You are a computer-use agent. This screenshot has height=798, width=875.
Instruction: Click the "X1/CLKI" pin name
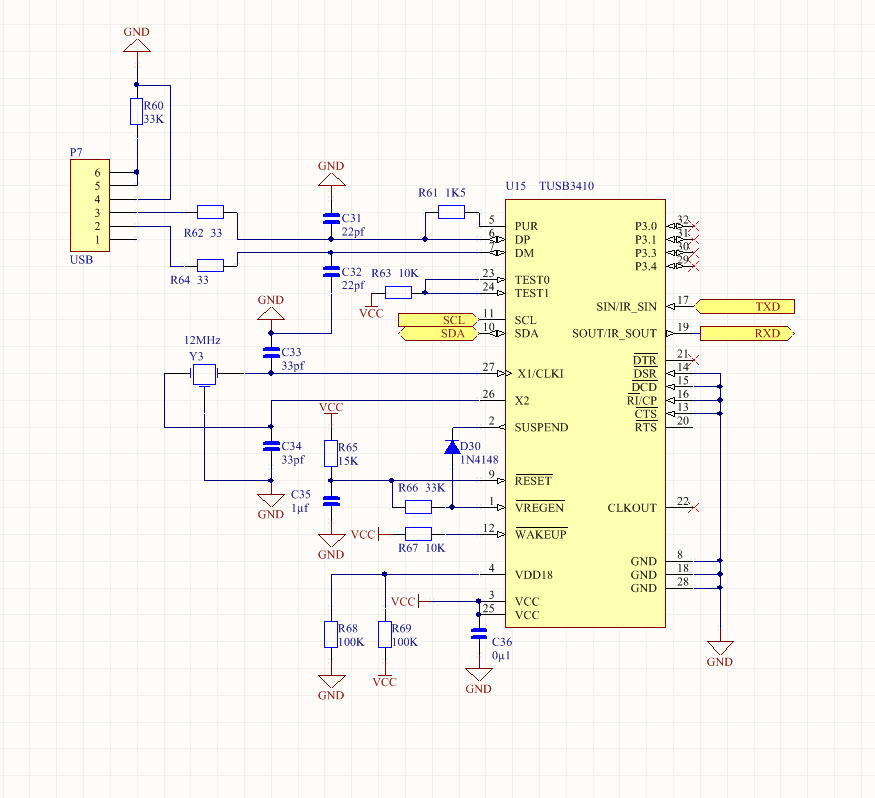541,374
